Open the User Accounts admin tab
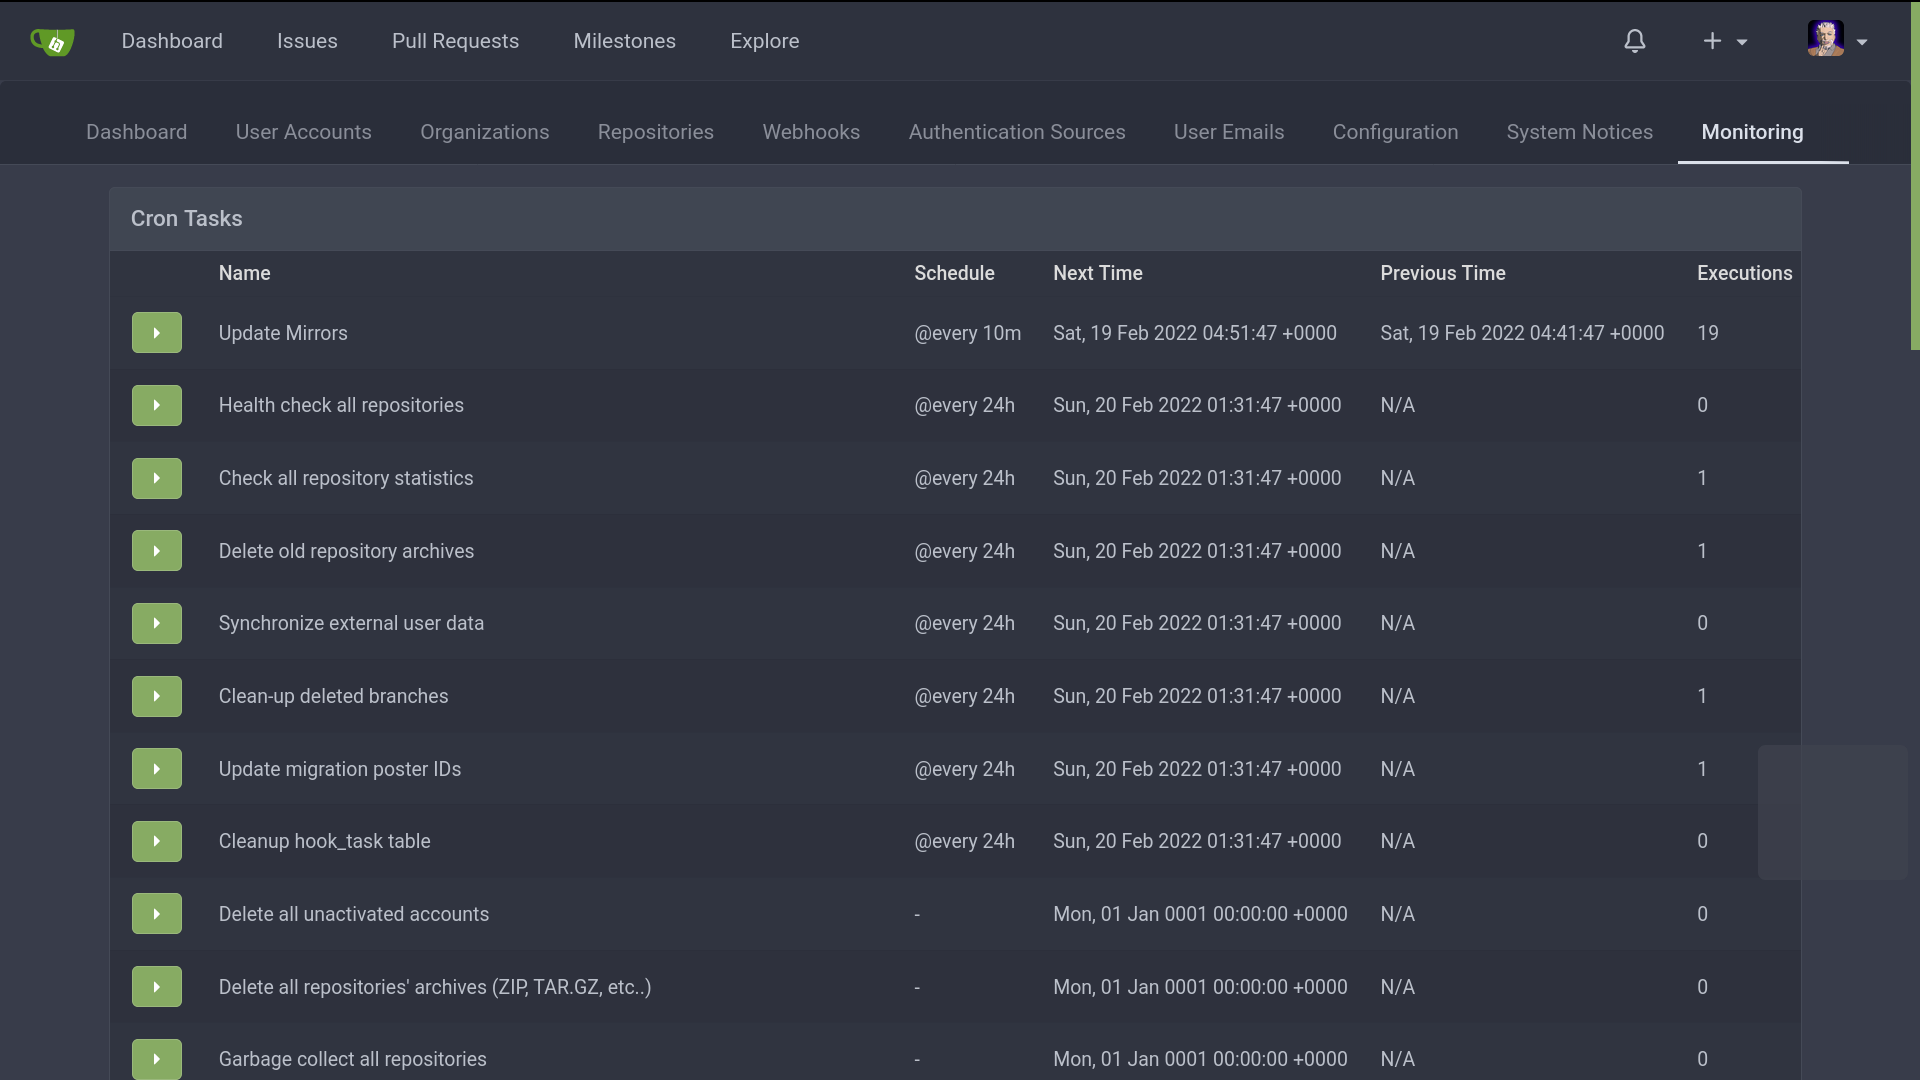This screenshot has width=1920, height=1080. point(303,132)
